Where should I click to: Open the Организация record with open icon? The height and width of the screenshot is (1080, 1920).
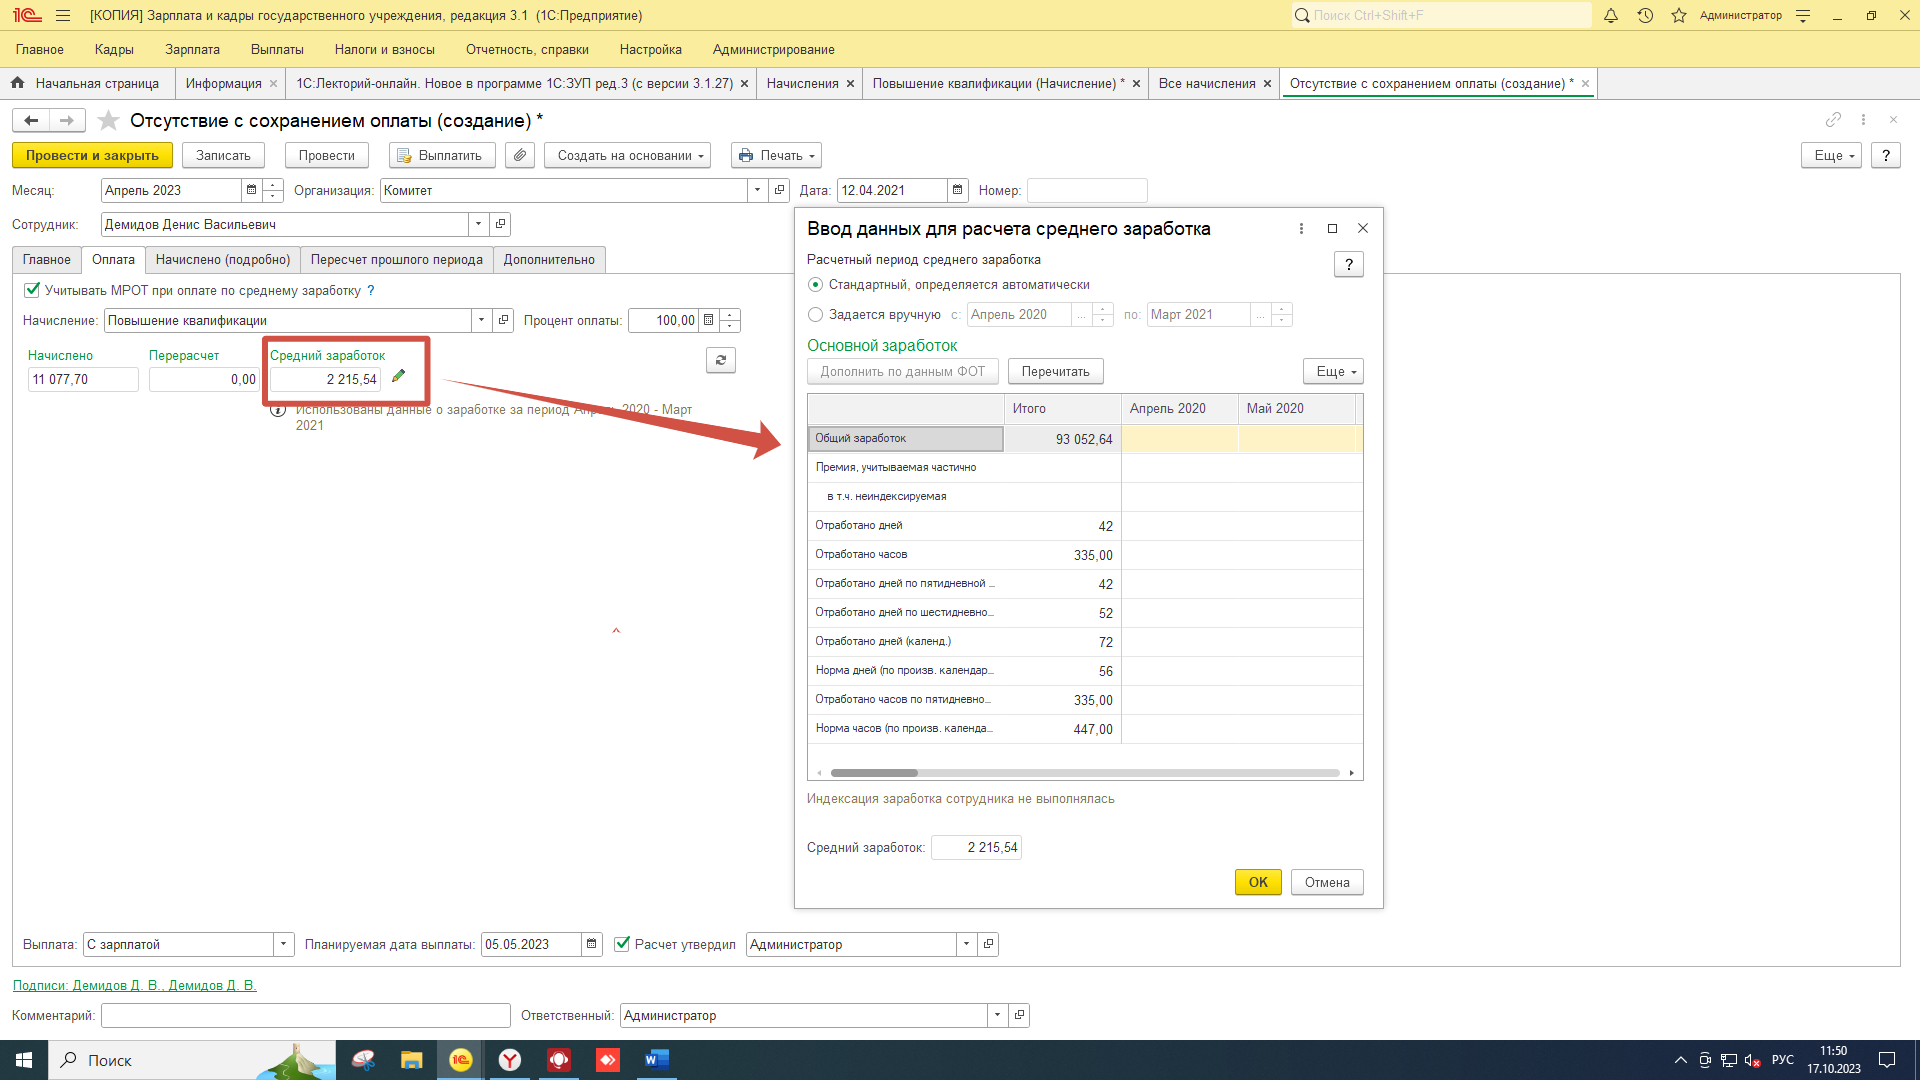pos(780,190)
